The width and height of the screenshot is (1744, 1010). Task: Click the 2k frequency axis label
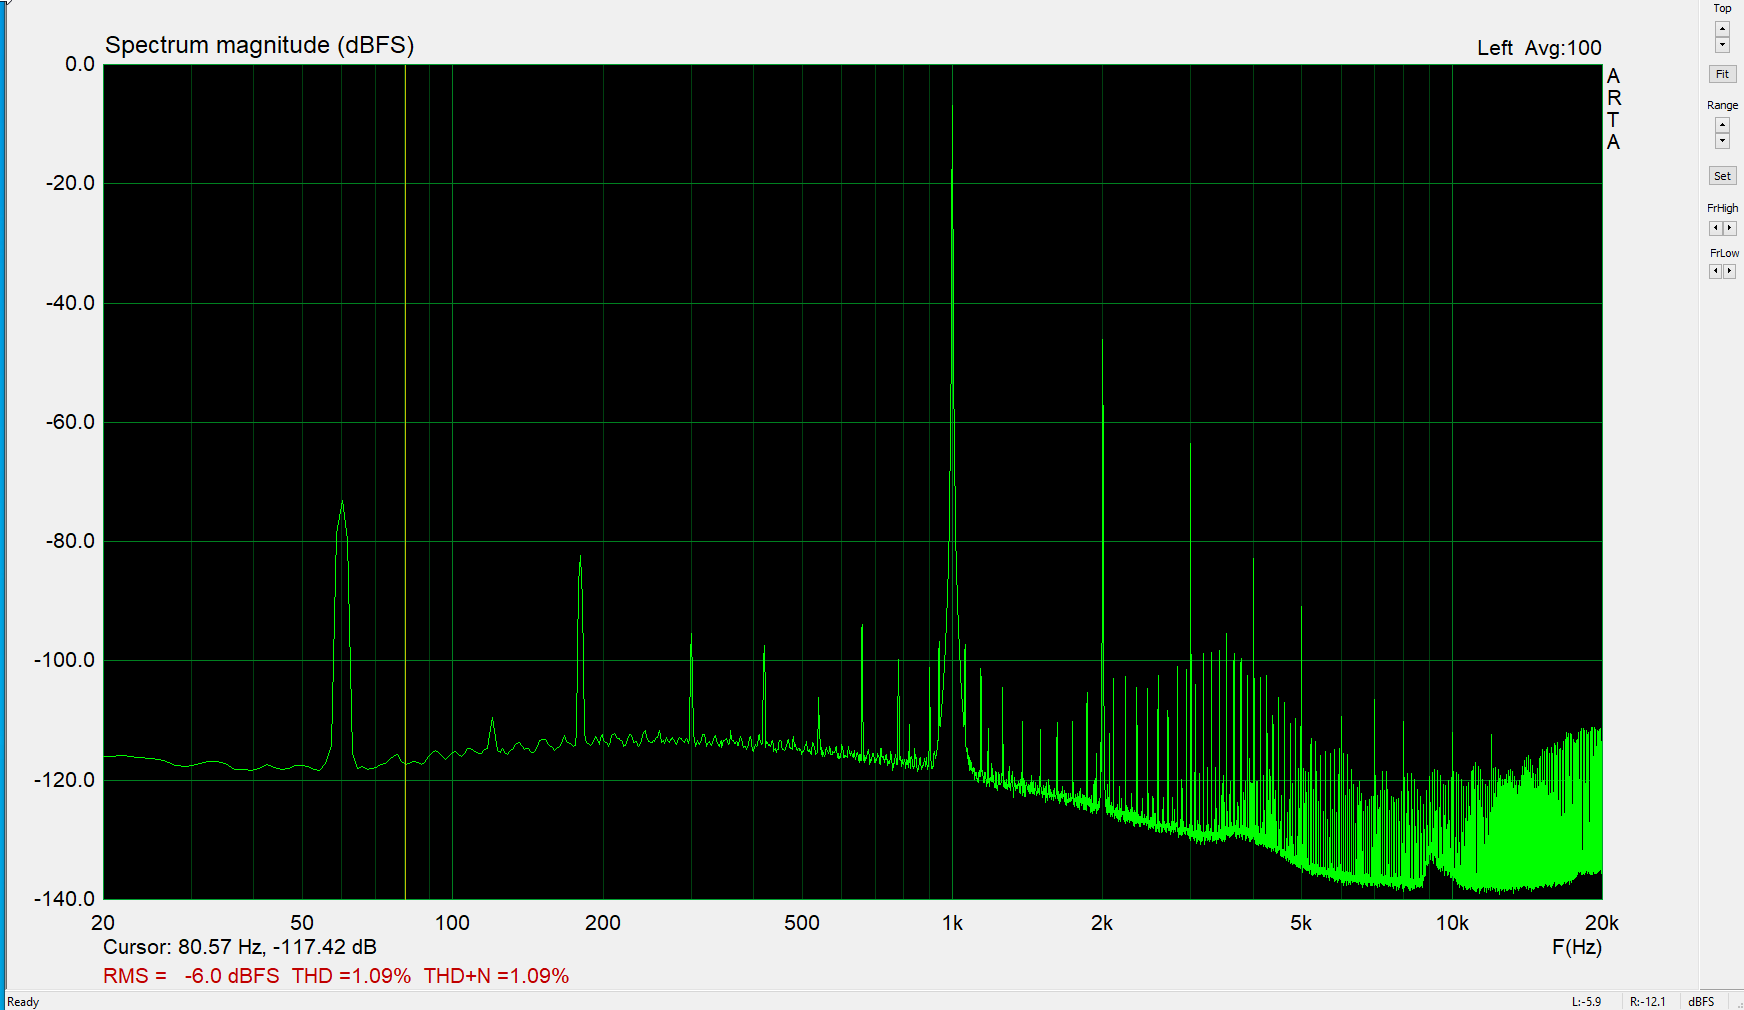[1102, 923]
